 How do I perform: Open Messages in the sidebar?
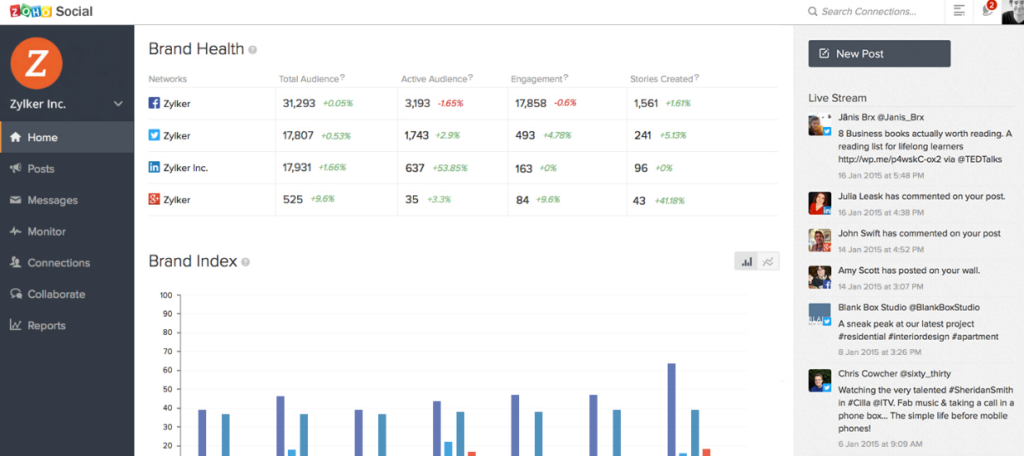[x=67, y=200]
